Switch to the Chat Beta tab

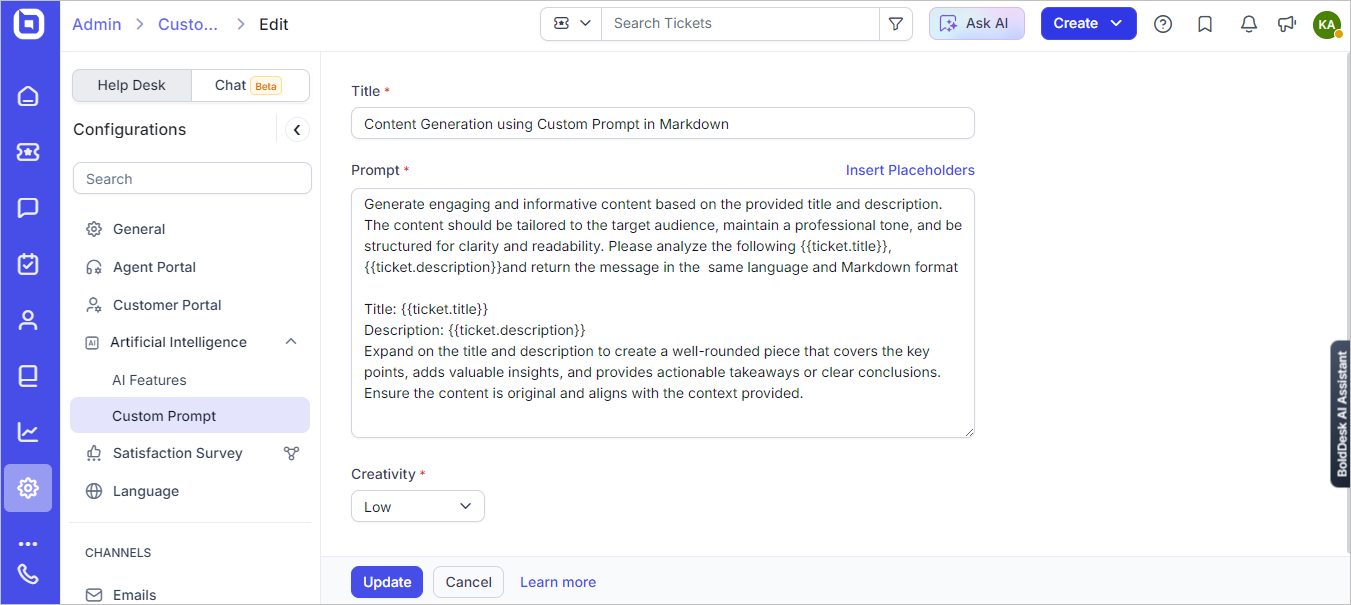(x=249, y=86)
